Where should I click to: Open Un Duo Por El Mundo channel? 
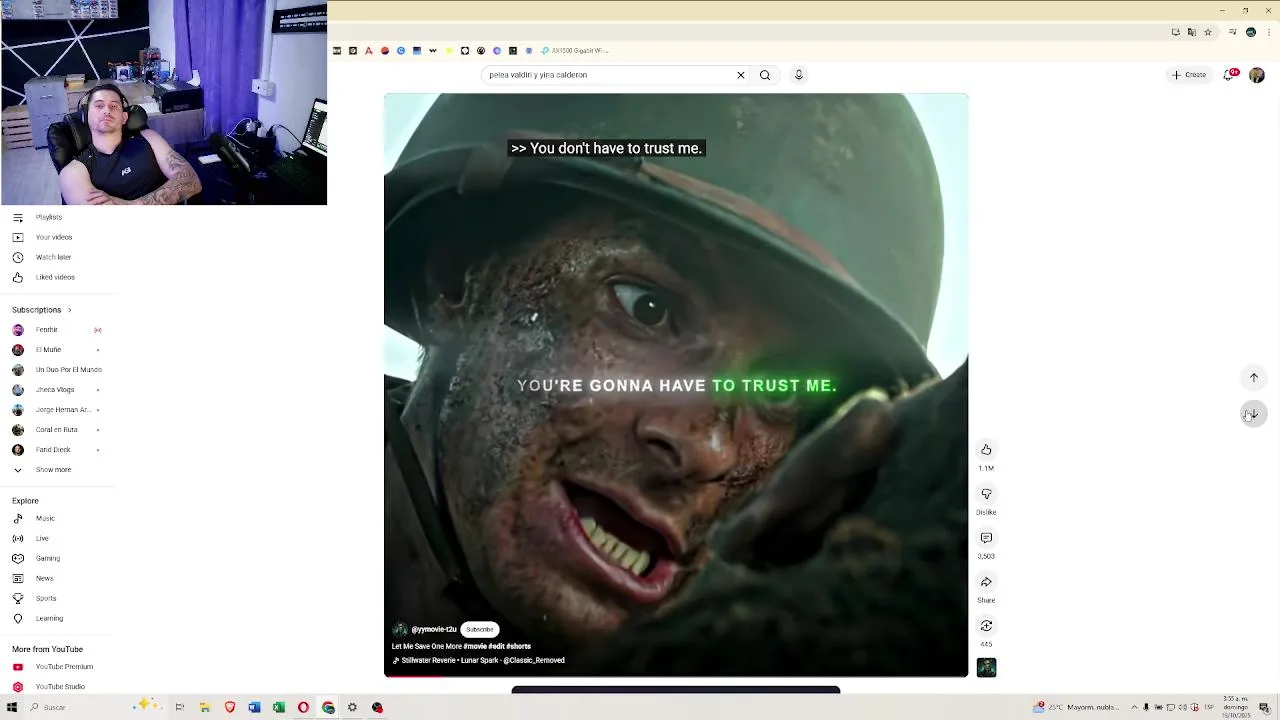click(x=68, y=370)
